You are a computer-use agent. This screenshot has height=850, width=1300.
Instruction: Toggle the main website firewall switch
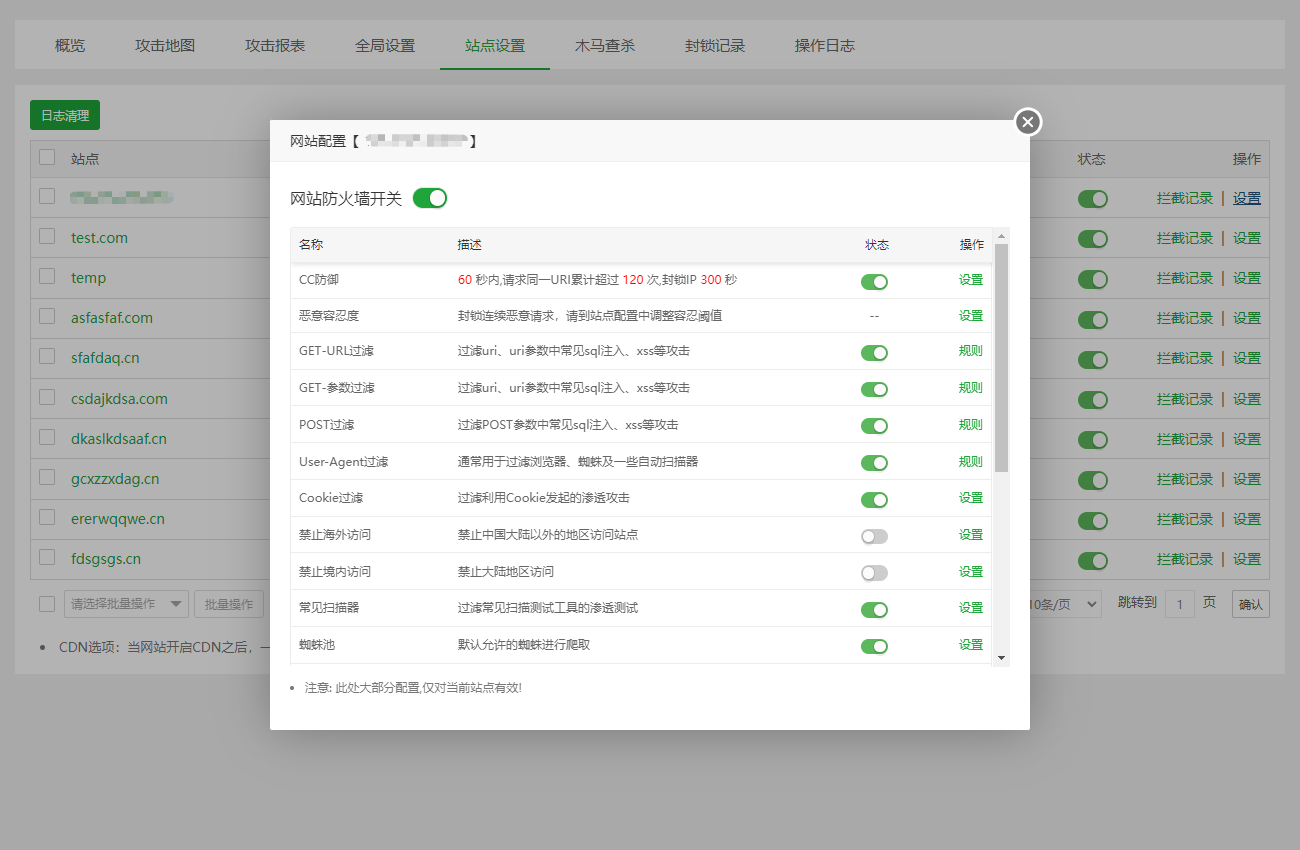(x=429, y=198)
